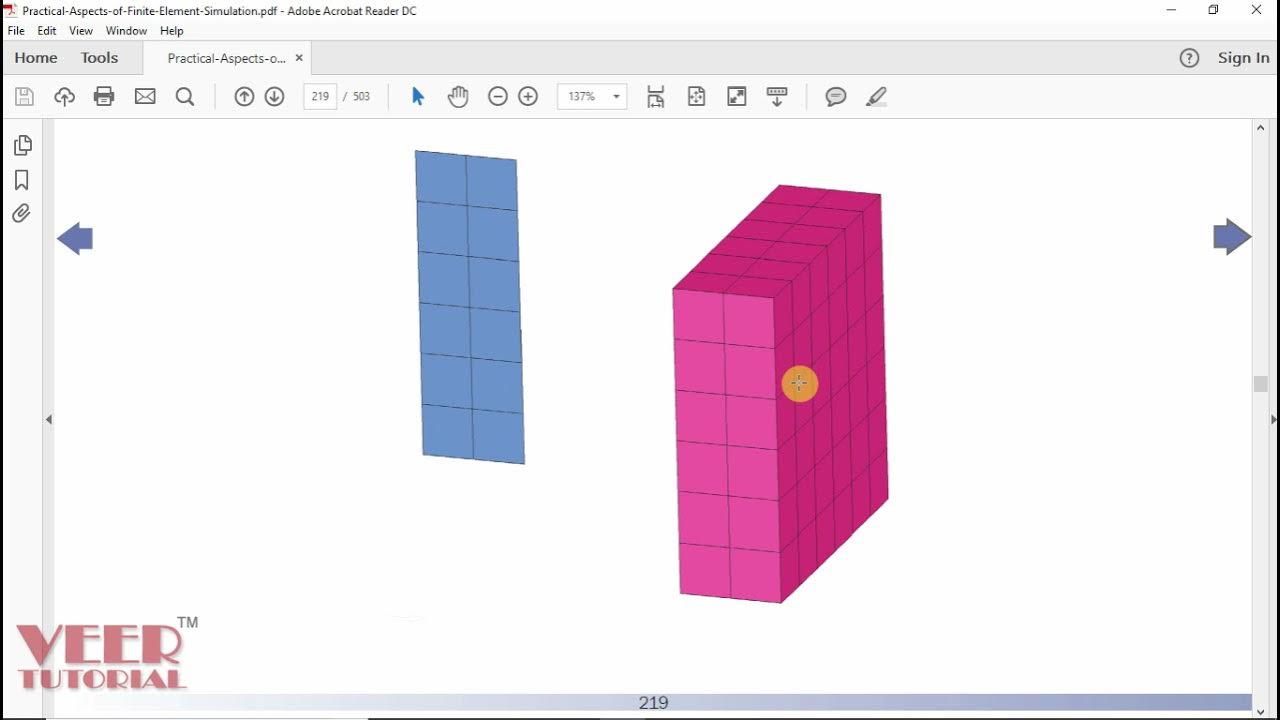The width and height of the screenshot is (1280, 720).
Task: Enter full screen mode icon
Action: click(x=737, y=97)
